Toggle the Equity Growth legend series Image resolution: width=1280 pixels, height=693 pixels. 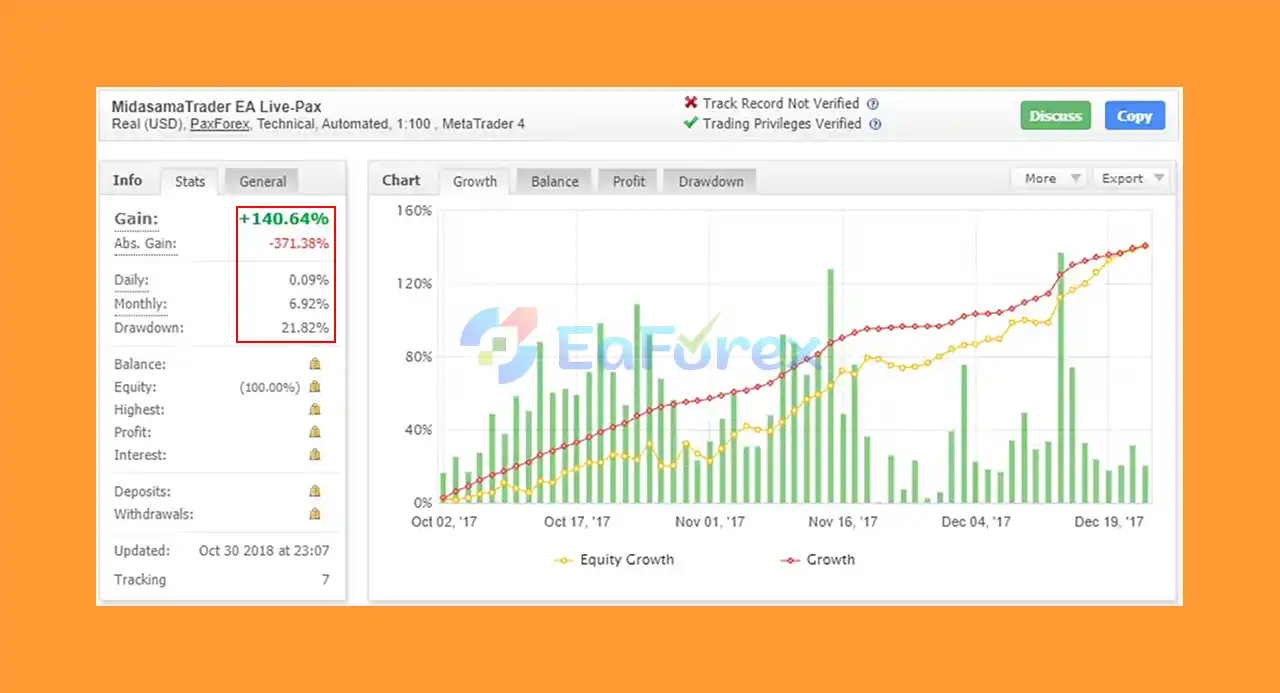tap(614, 560)
